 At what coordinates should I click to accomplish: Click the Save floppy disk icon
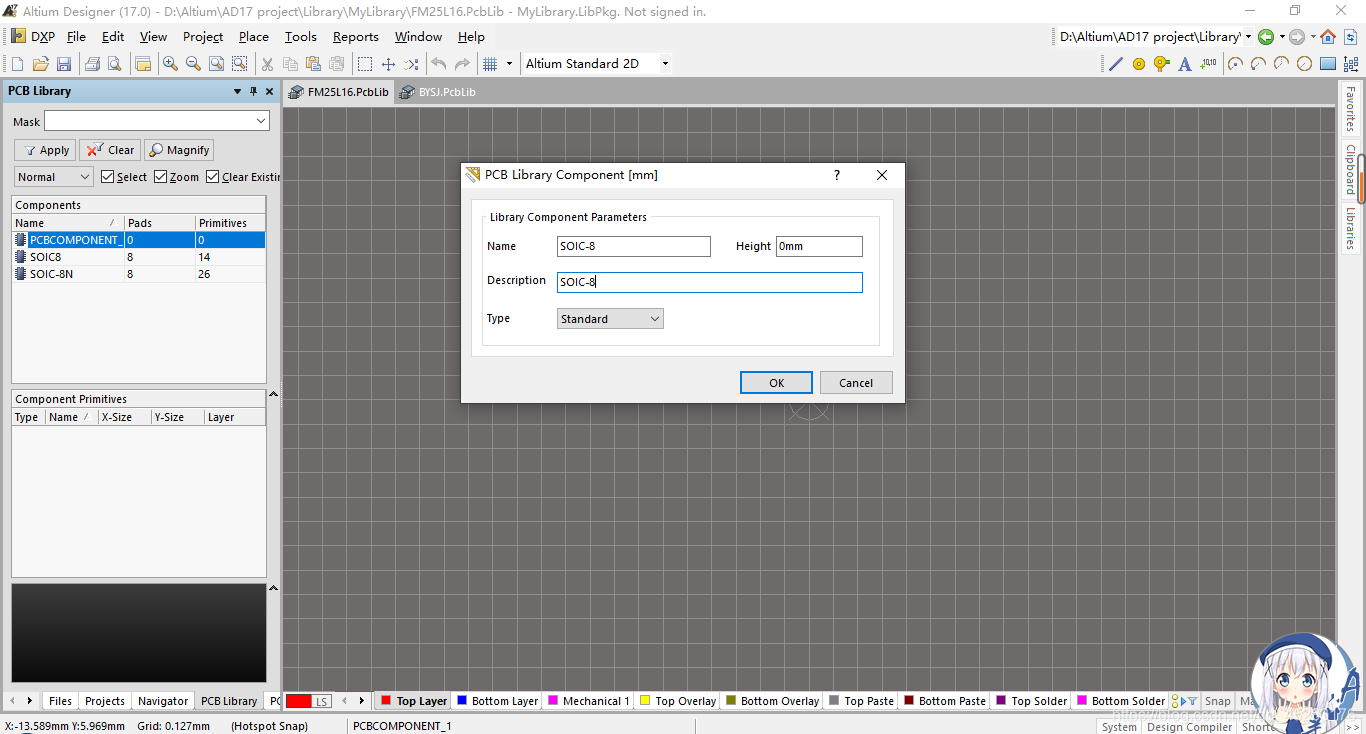[x=64, y=64]
